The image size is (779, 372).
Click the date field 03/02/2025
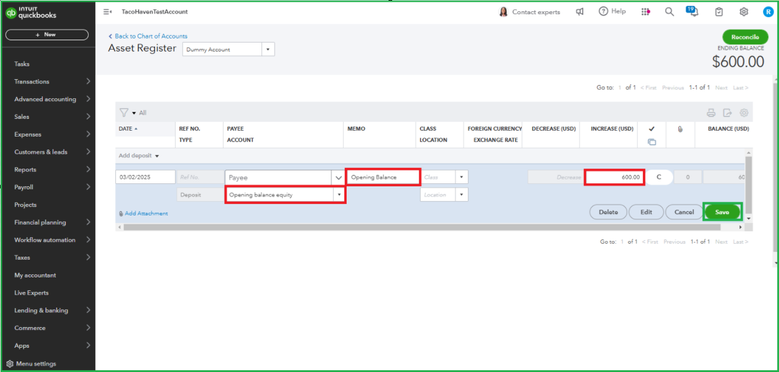click(x=145, y=177)
